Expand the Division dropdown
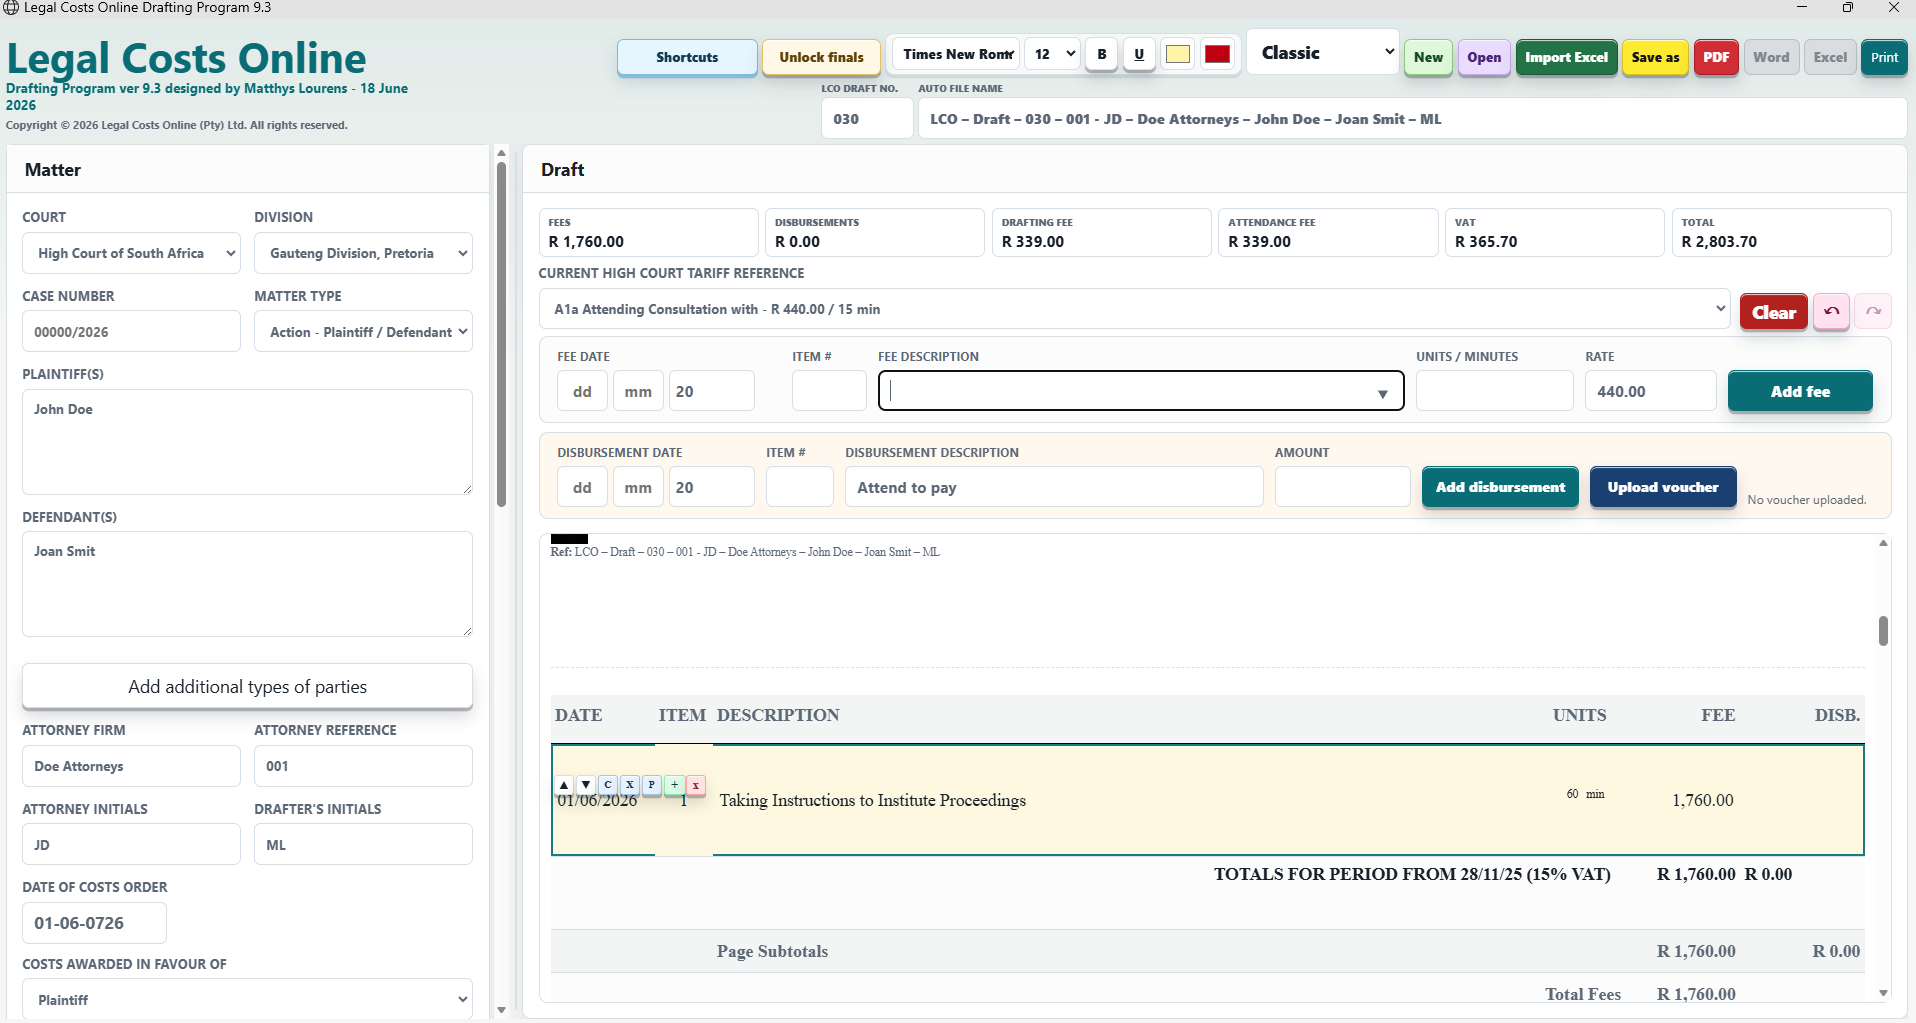Viewport: 1916px width, 1023px height. [363, 253]
